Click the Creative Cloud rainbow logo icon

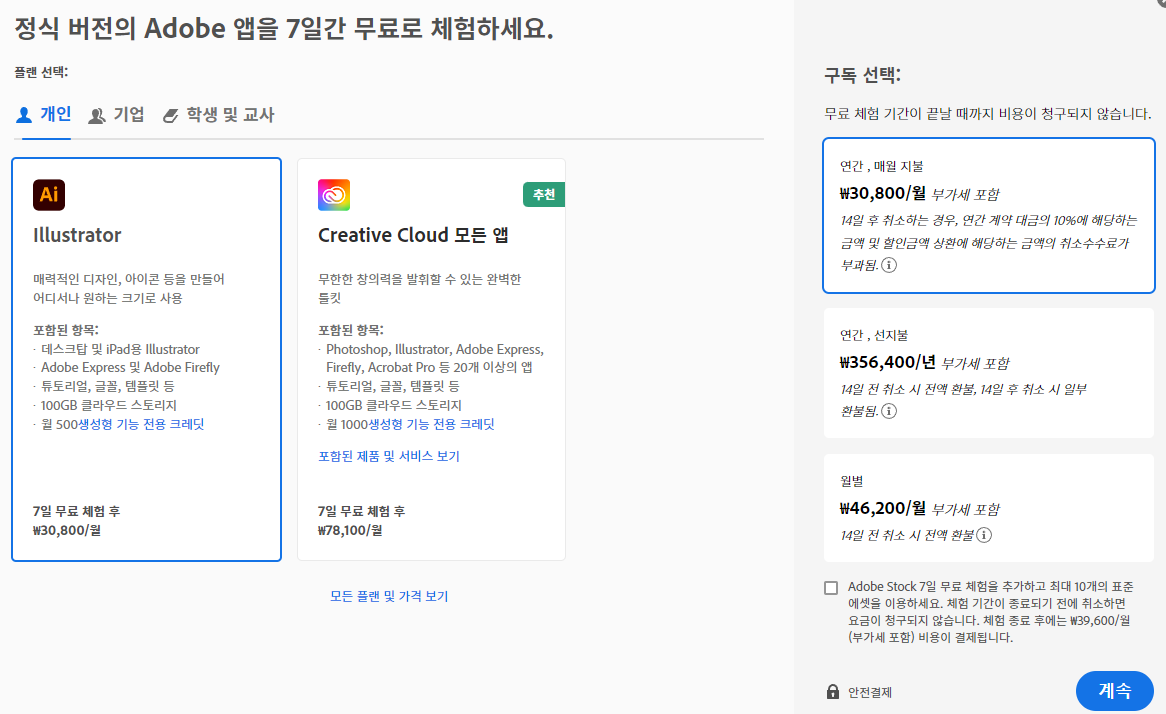[334, 195]
